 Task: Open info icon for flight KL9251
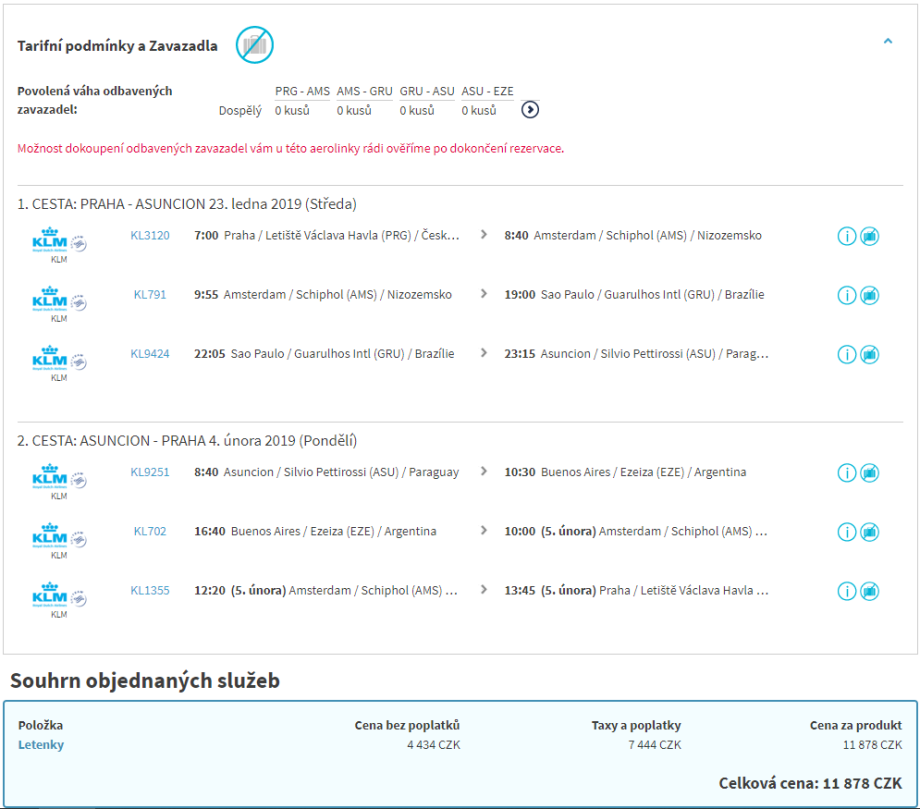click(x=846, y=473)
